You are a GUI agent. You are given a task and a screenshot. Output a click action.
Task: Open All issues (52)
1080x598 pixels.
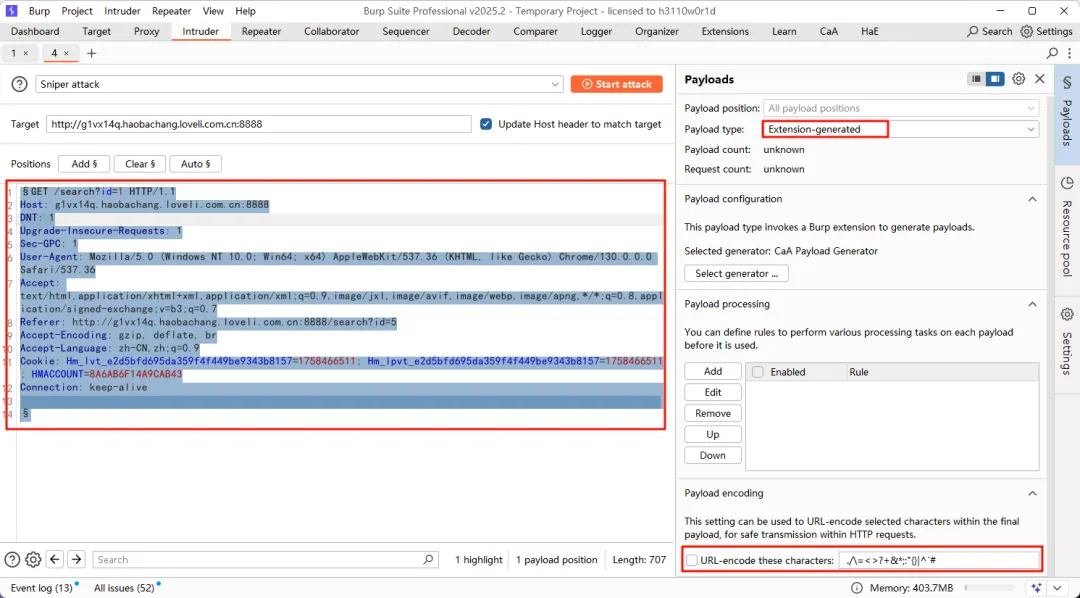(124, 588)
